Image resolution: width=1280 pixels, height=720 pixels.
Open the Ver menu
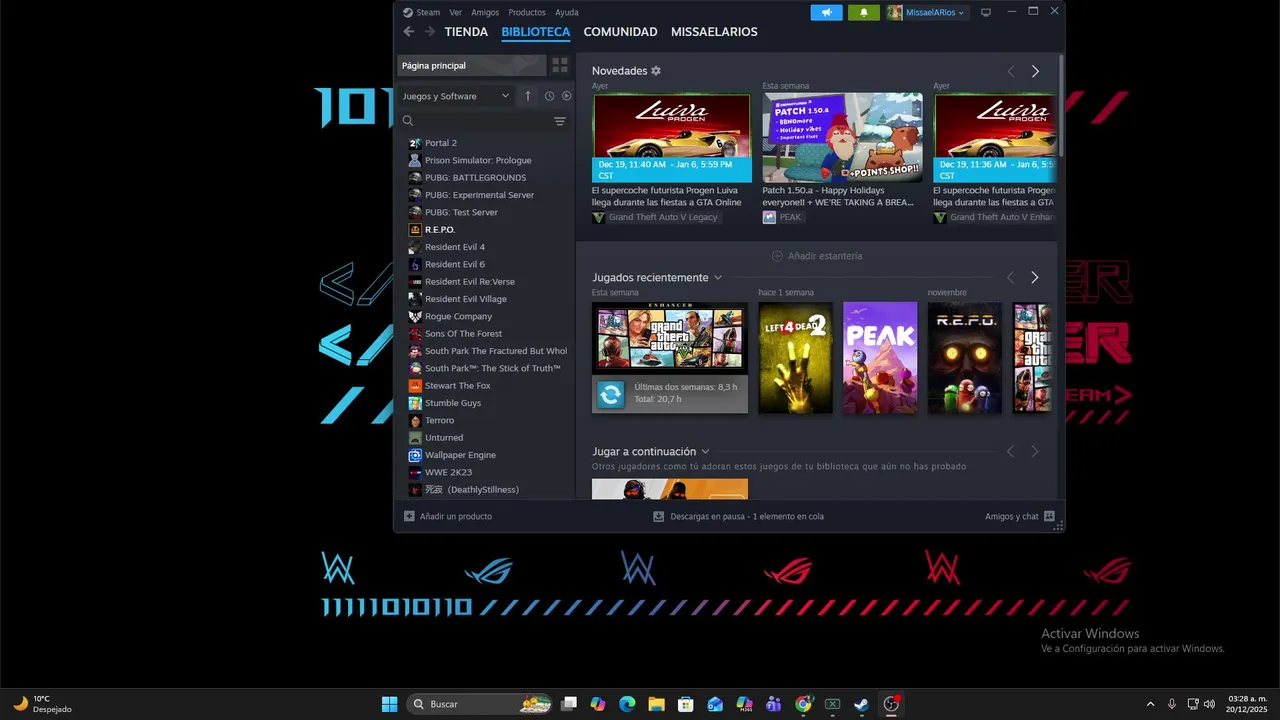click(455, 12)
